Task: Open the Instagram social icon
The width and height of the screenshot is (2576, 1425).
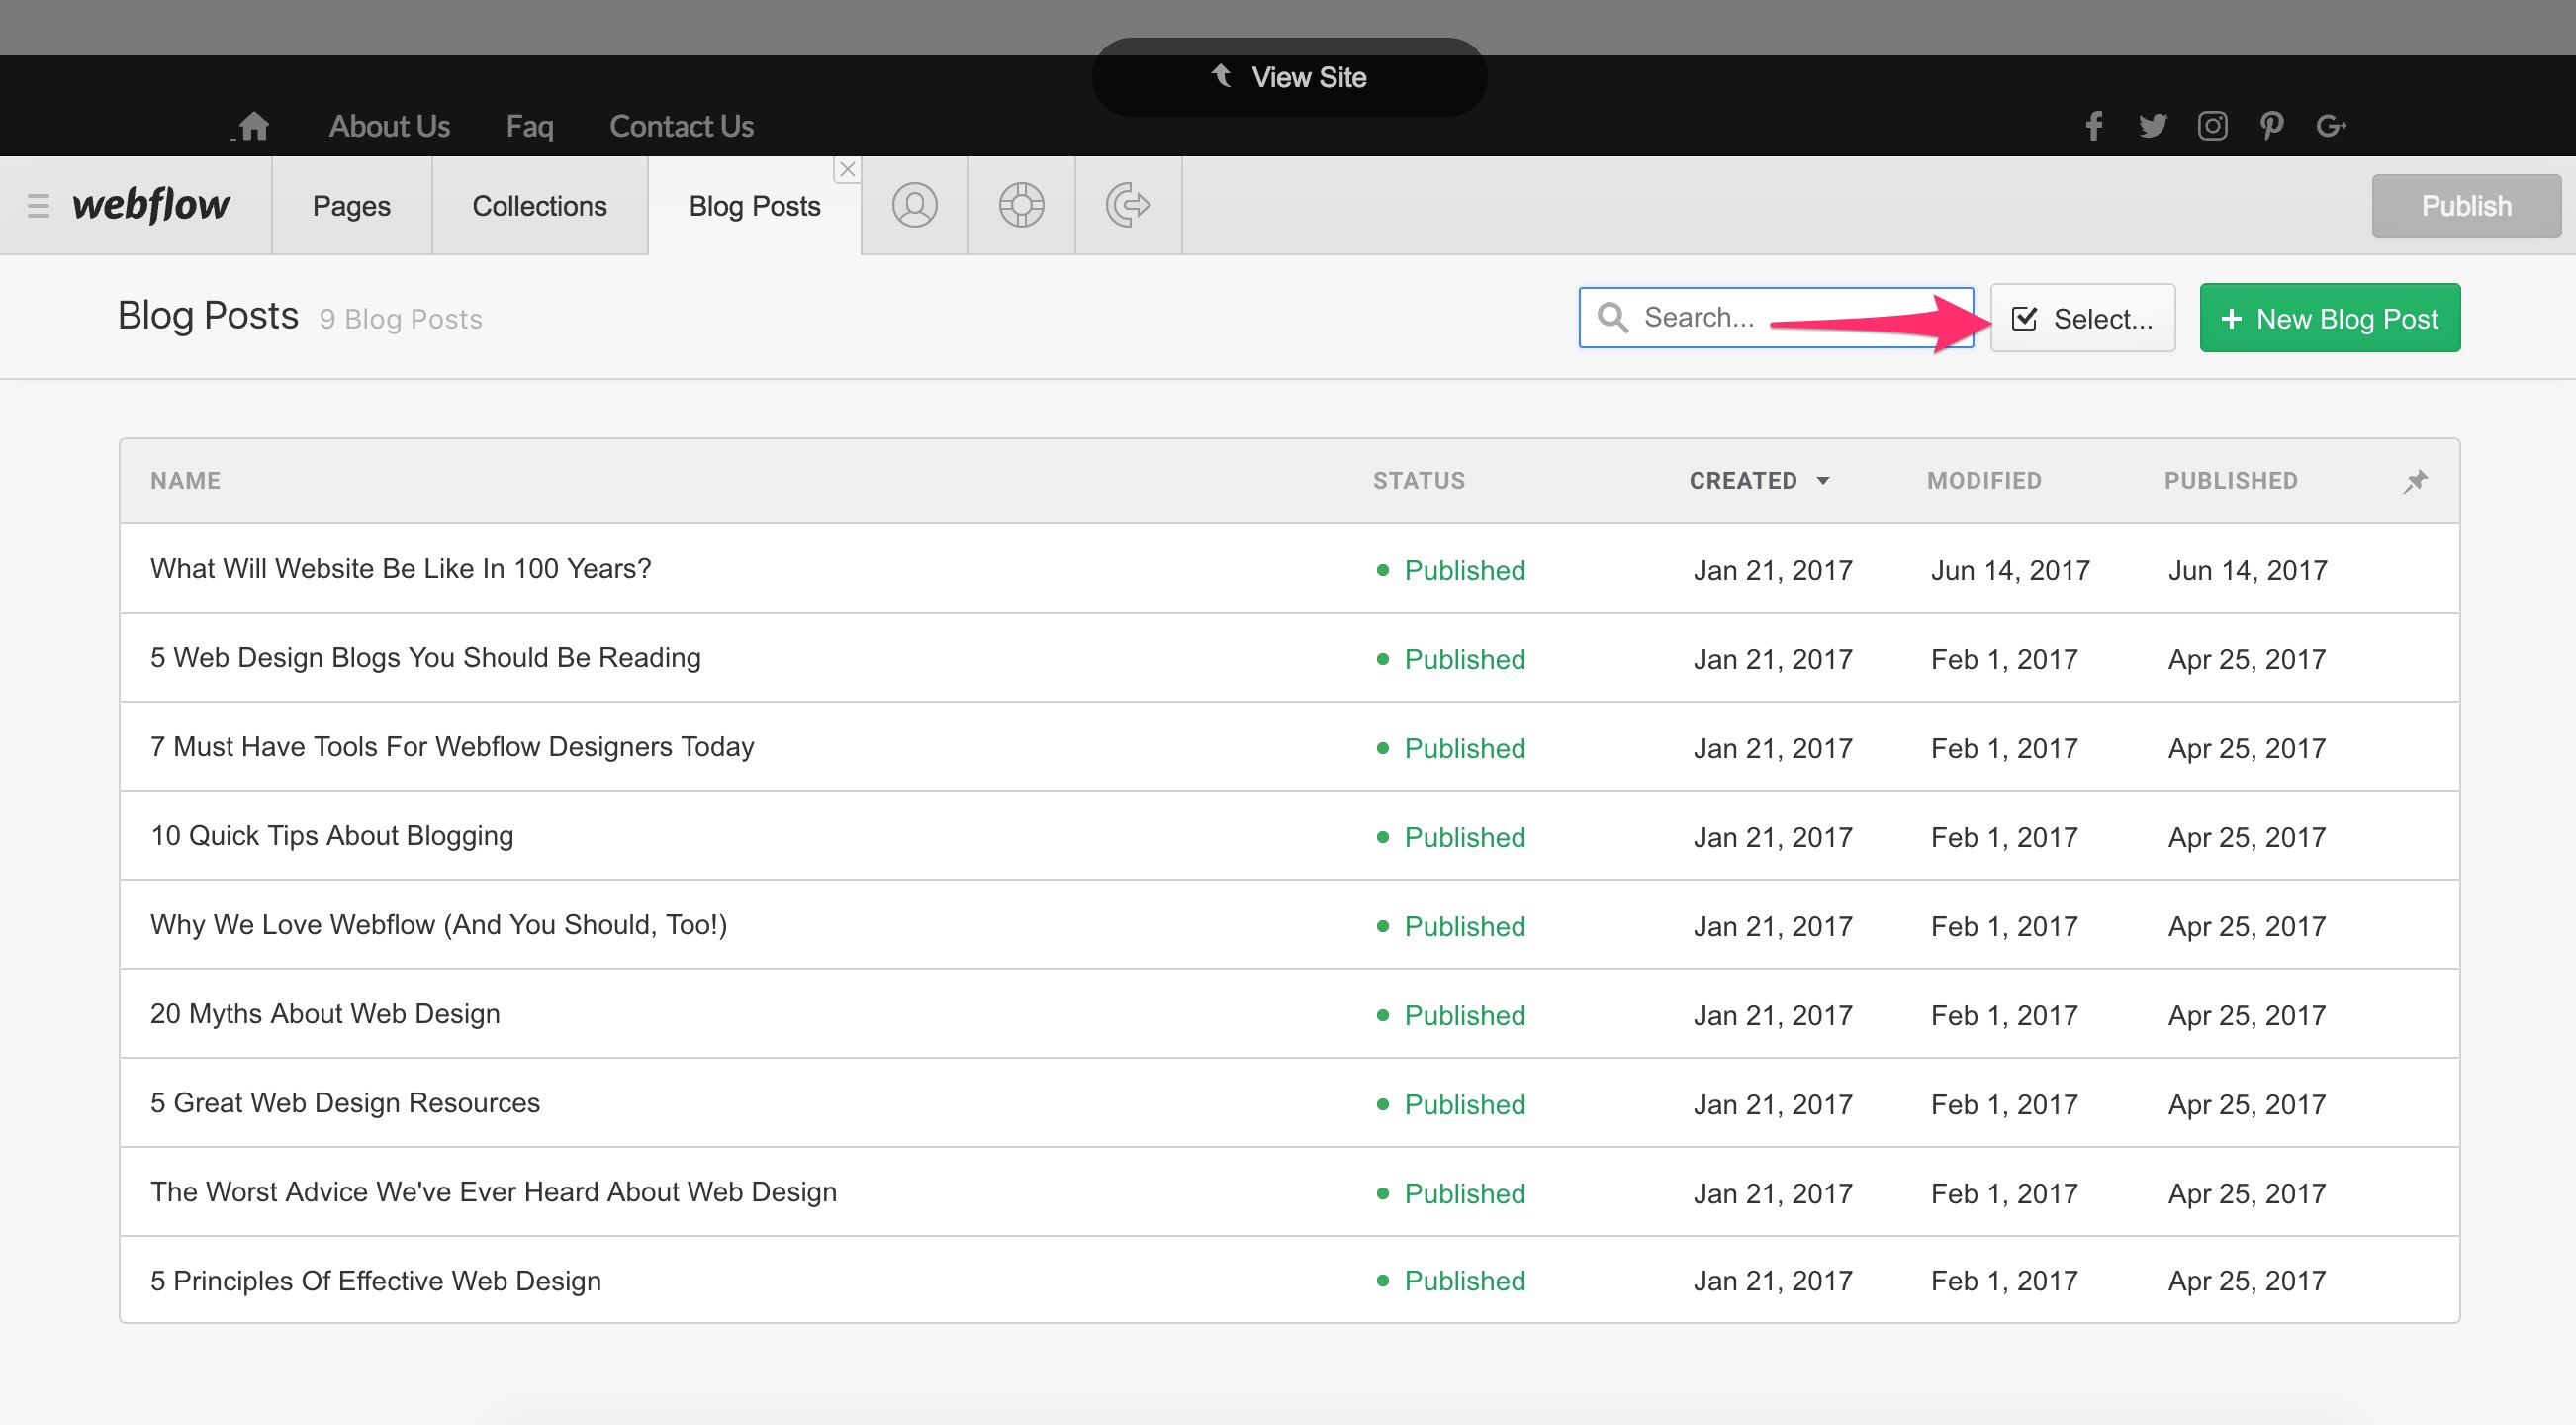Action: [2212, 126]
